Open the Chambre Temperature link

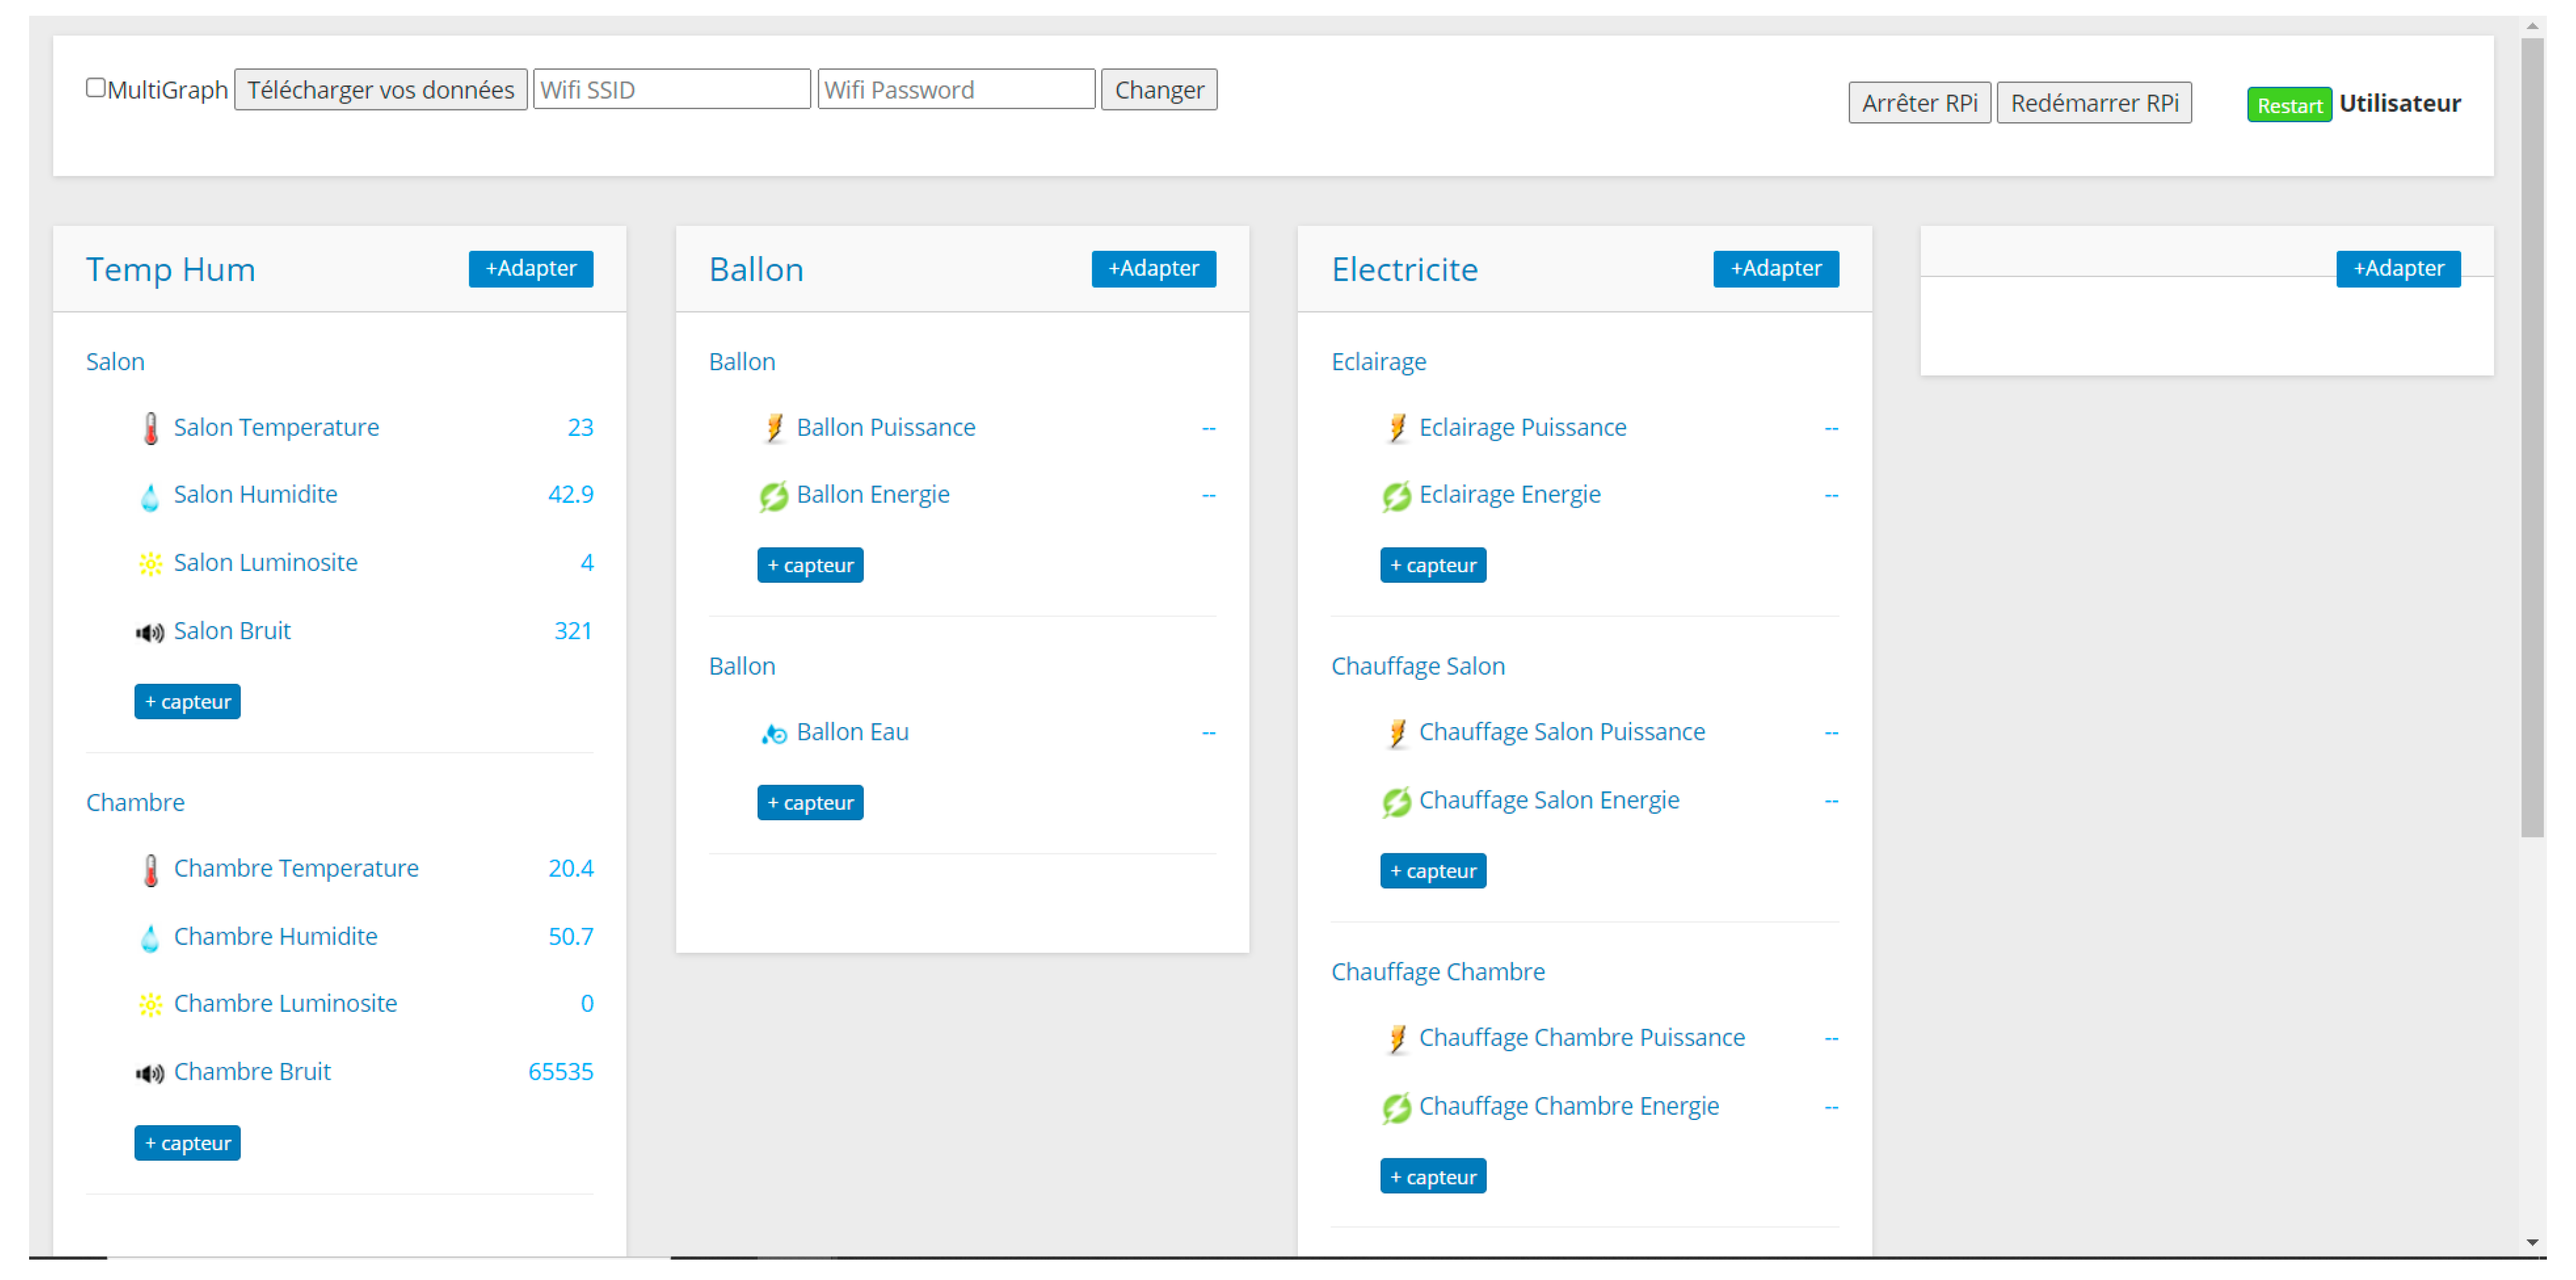tap(296, 868)
